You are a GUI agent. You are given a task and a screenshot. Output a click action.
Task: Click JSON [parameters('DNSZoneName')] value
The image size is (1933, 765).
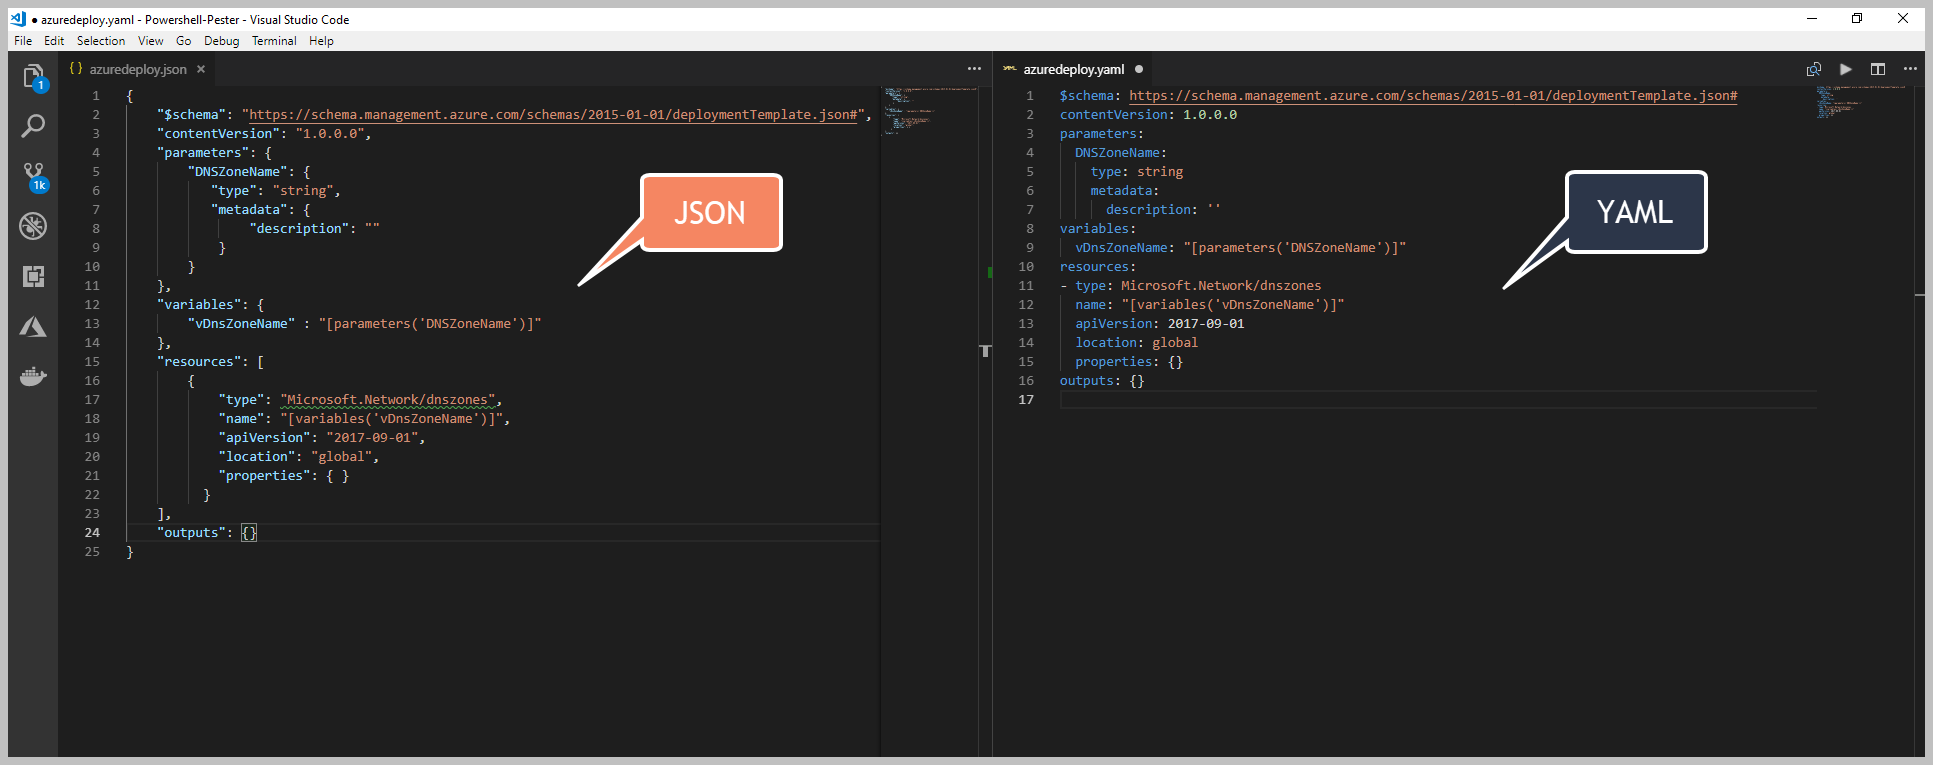[x=430, y=324]
